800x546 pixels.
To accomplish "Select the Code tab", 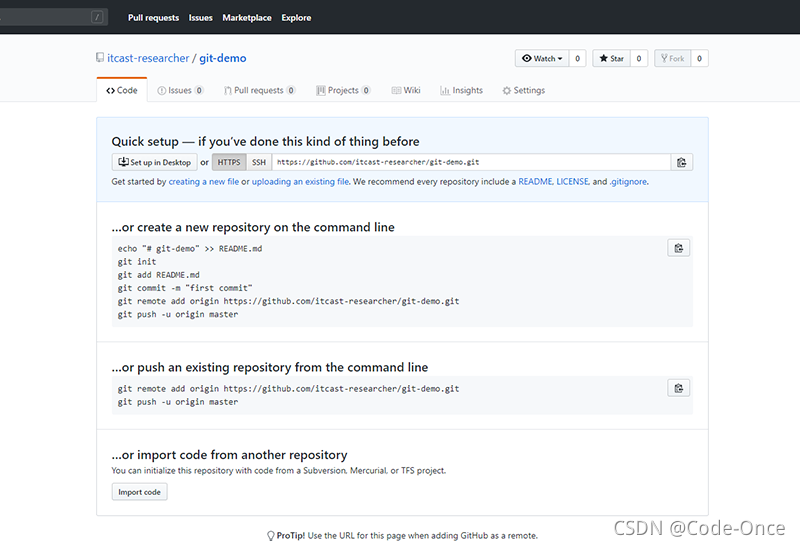I will 122,90.
